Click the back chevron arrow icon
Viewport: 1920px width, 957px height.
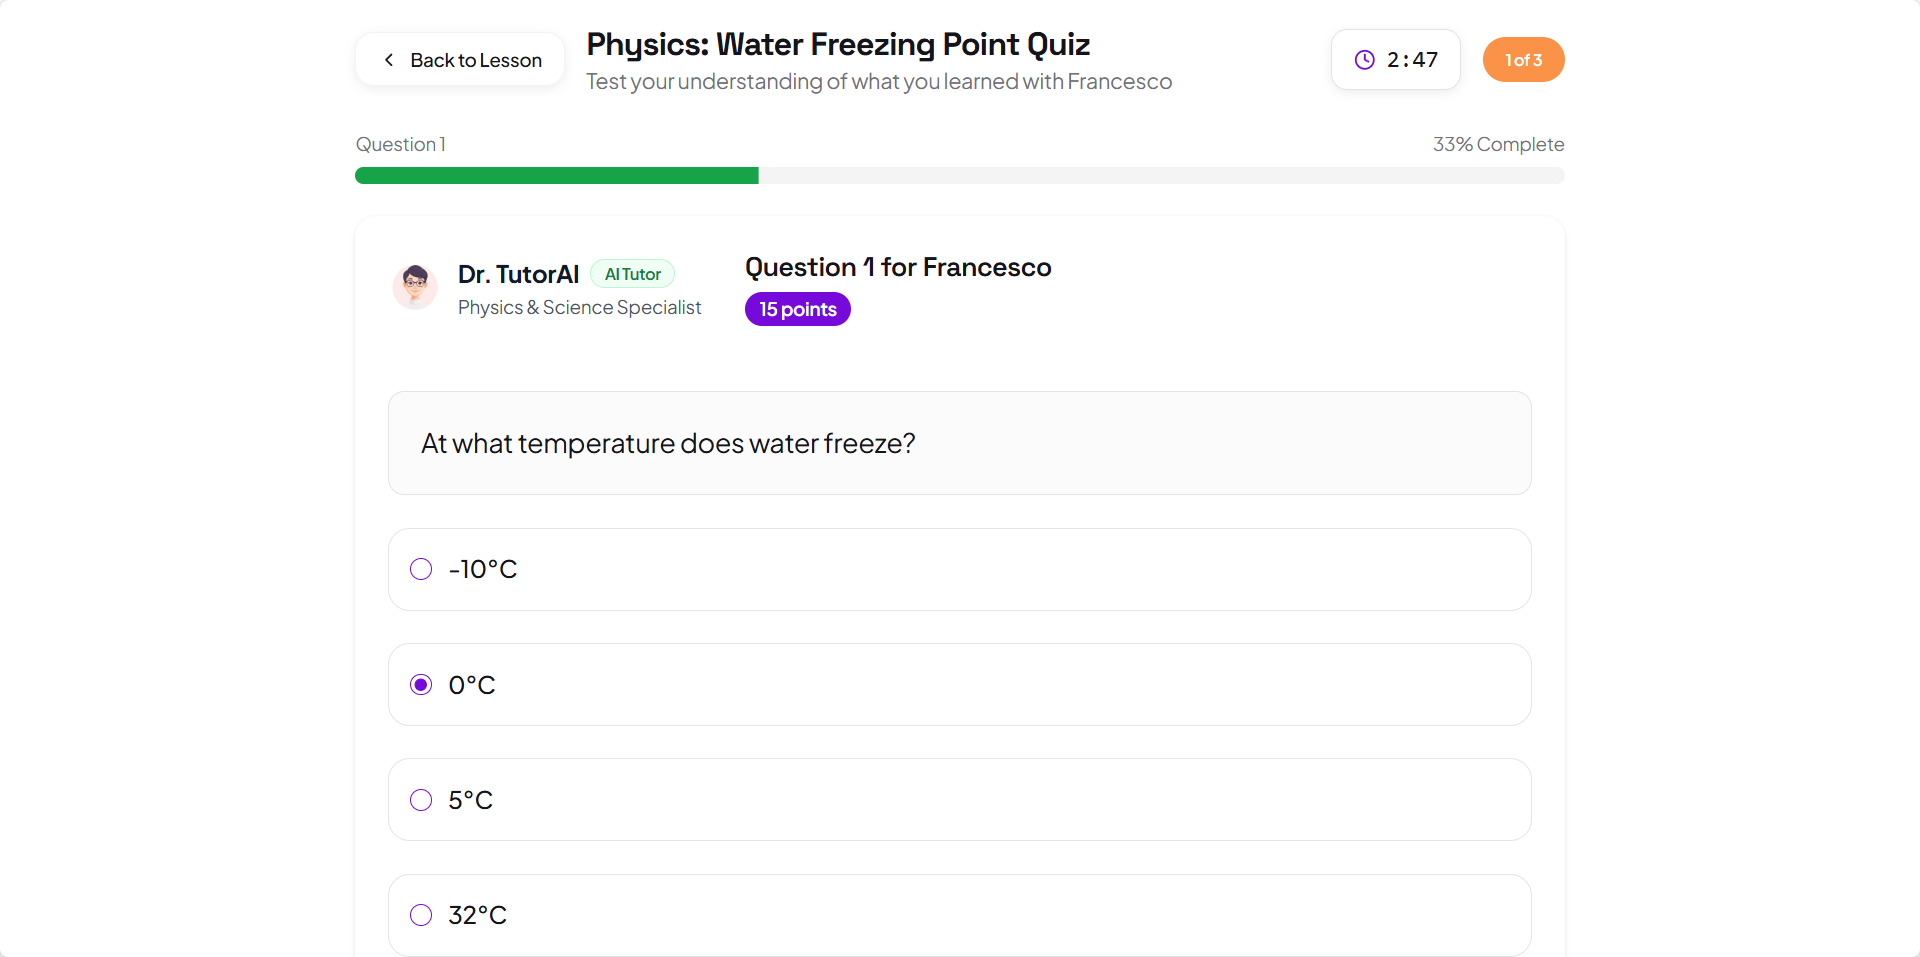click(389, 60)
